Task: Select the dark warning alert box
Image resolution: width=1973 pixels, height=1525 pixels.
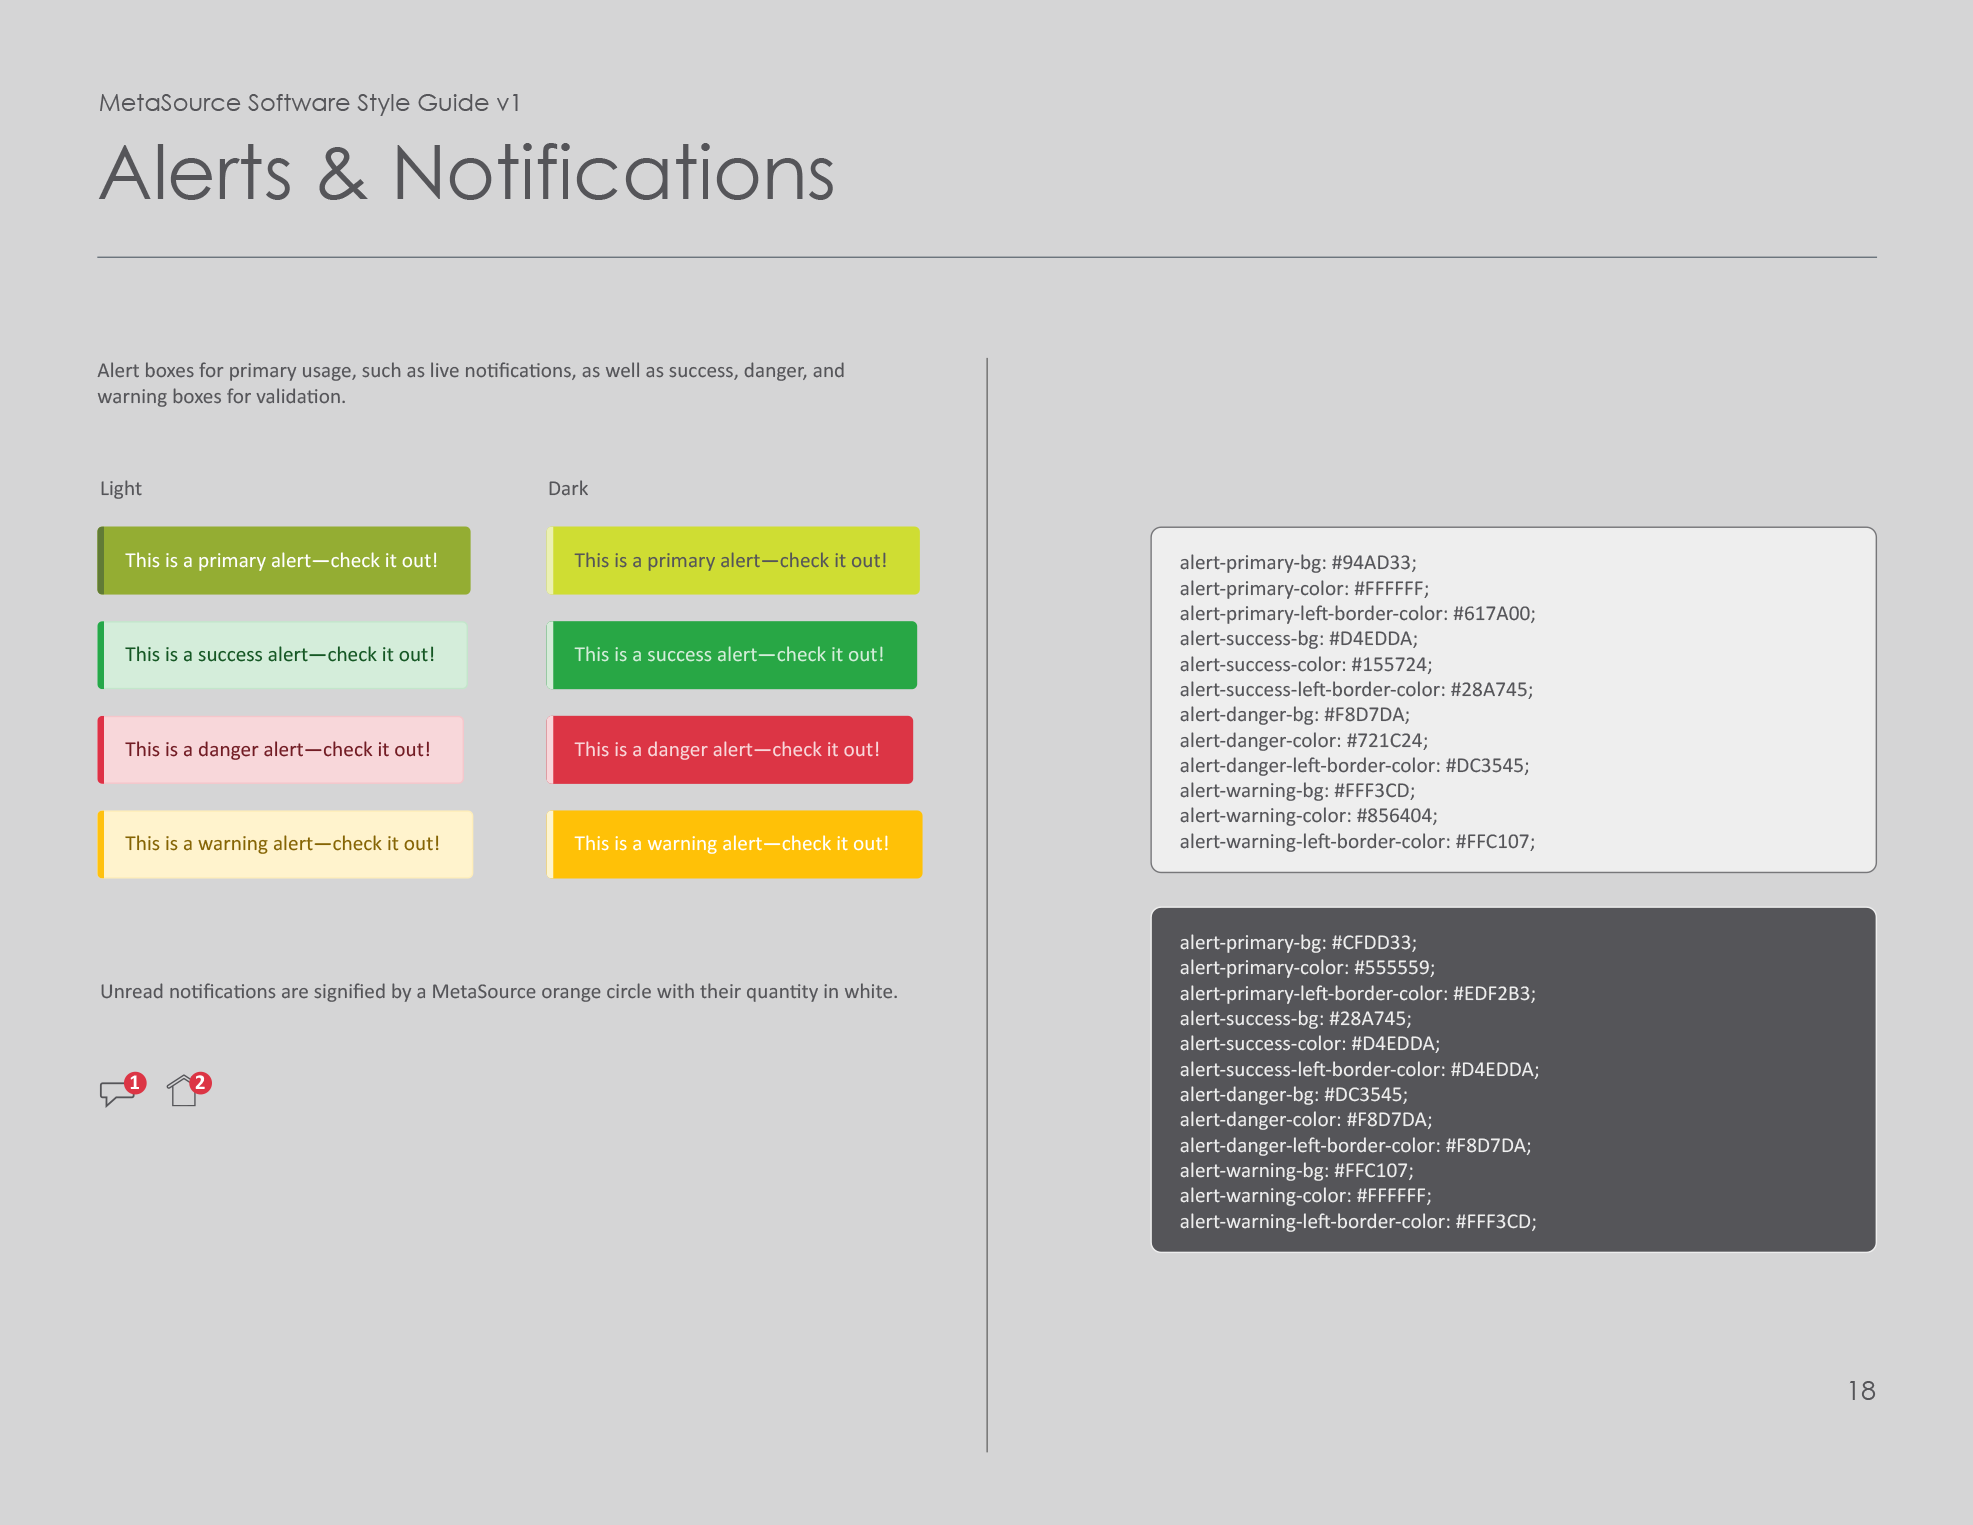Action: coord(736,843)
